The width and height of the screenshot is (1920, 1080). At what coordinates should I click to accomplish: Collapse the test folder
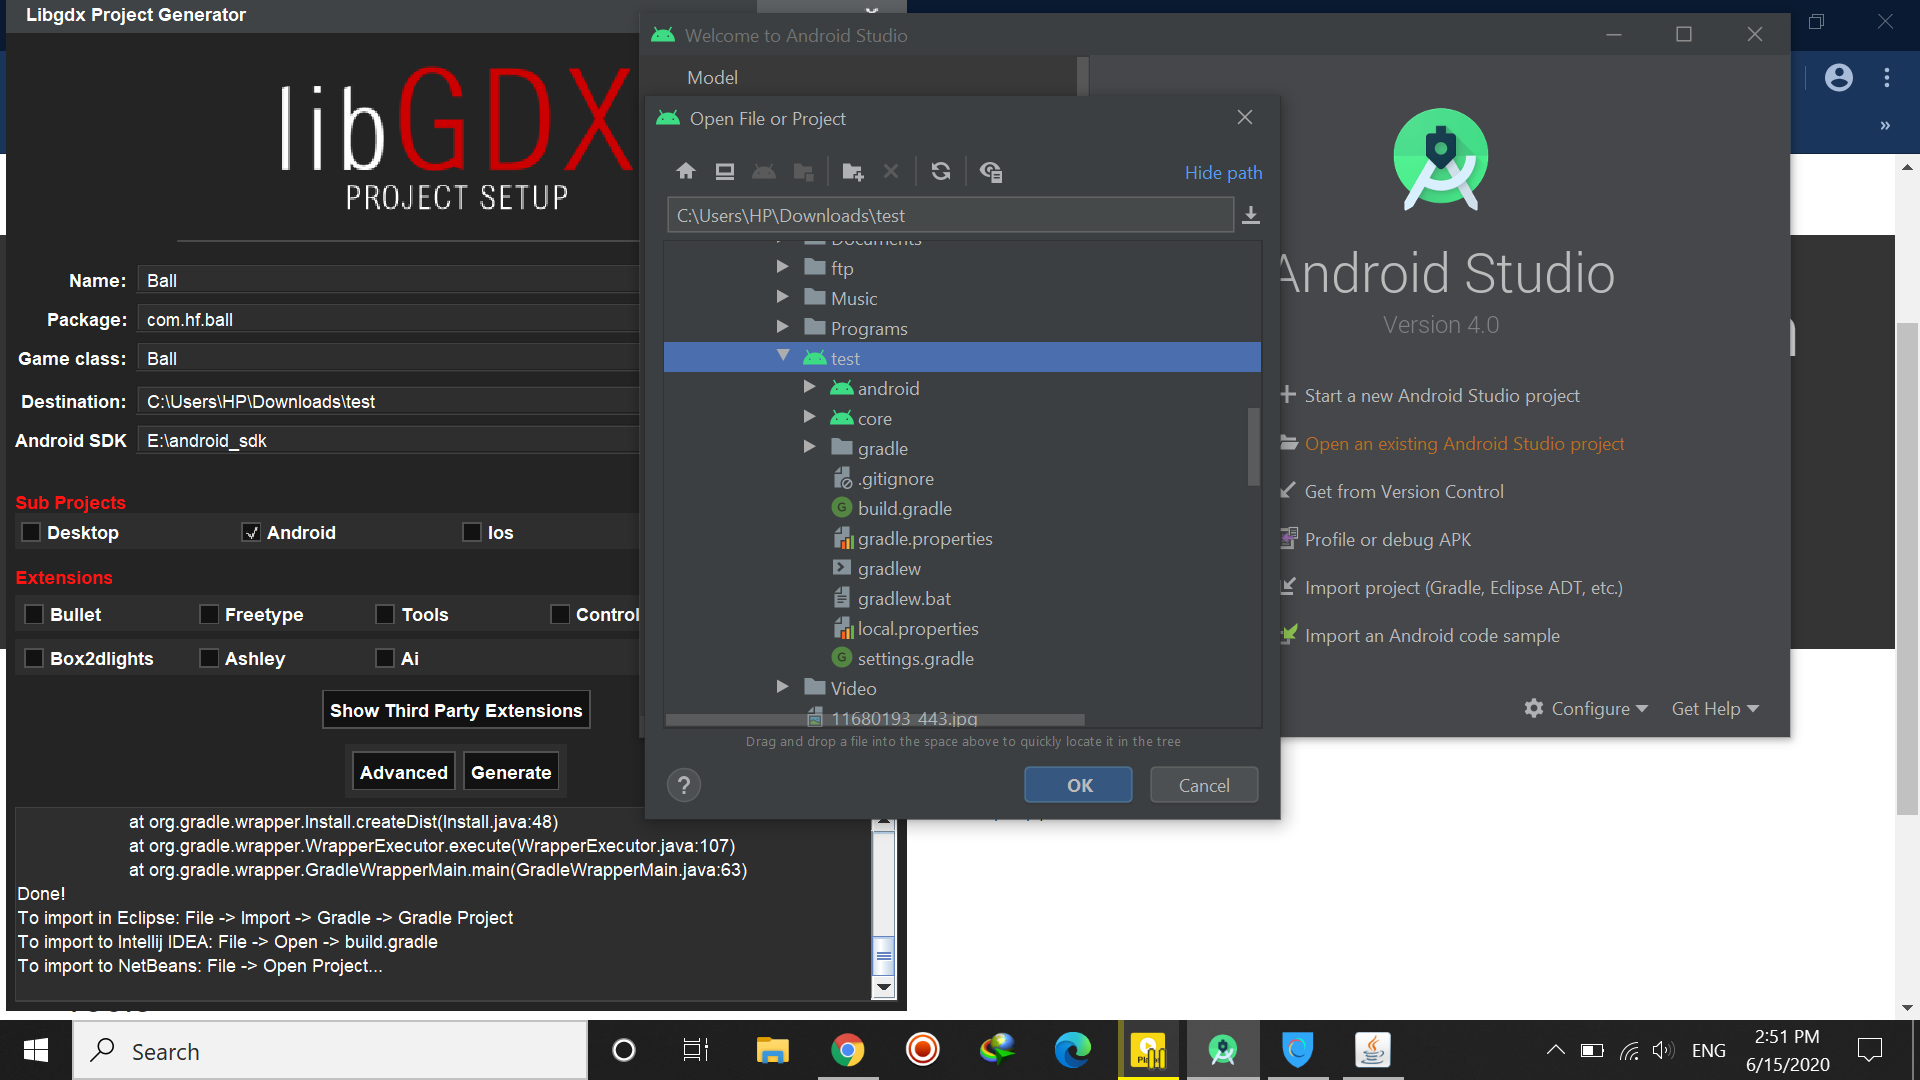point(783,357)
